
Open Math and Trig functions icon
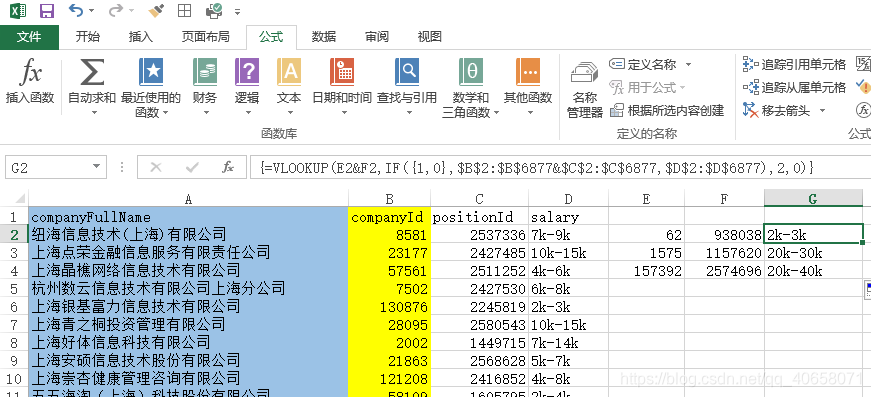(x=471, y=72)
